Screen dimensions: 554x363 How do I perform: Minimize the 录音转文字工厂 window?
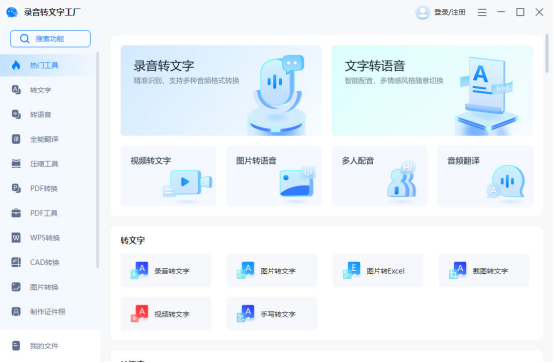[501, 12]
